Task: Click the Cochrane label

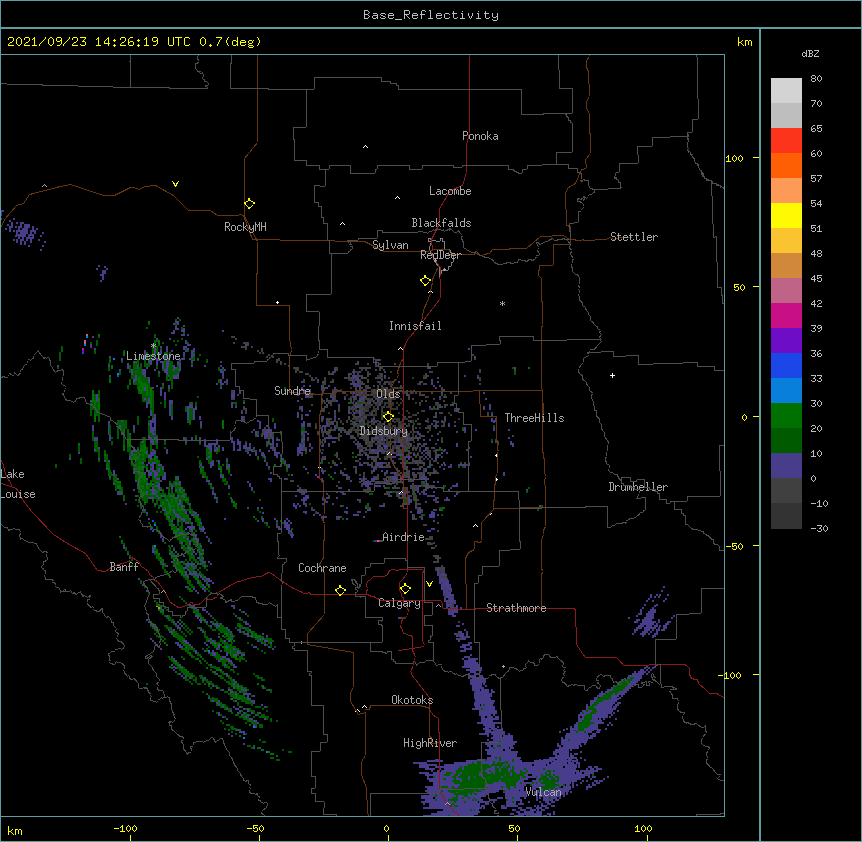Action: (x=322, y=568)
